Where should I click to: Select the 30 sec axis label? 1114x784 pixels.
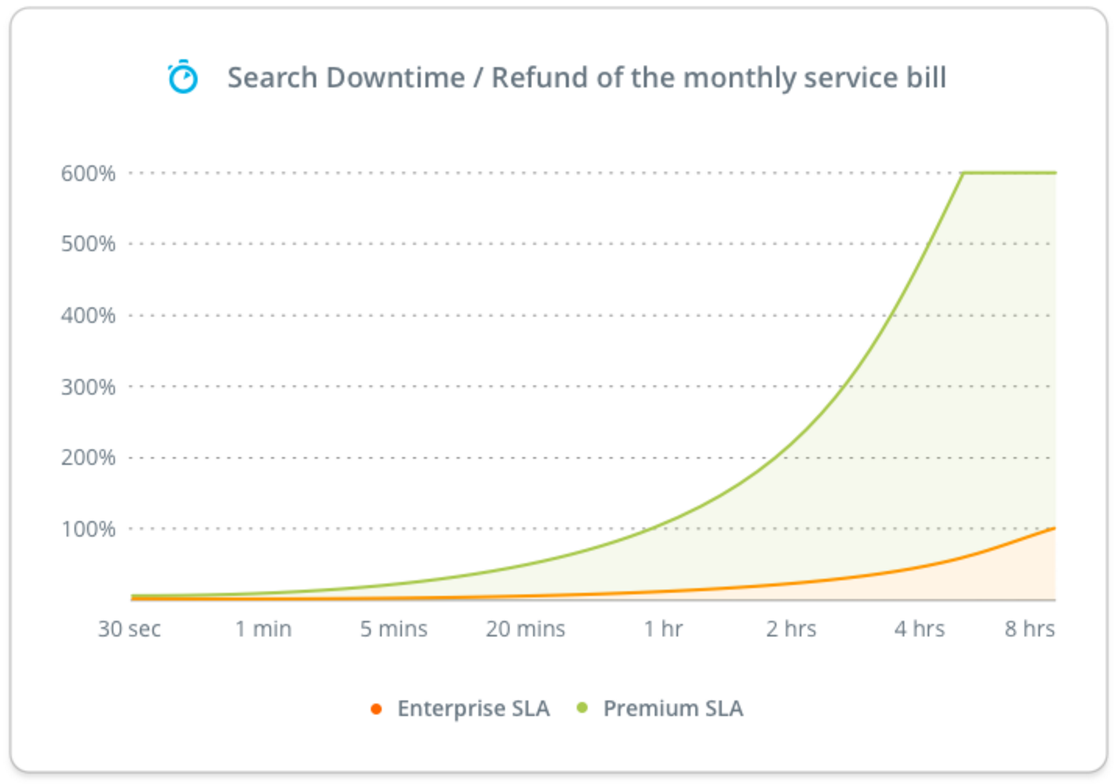point(129,629)
